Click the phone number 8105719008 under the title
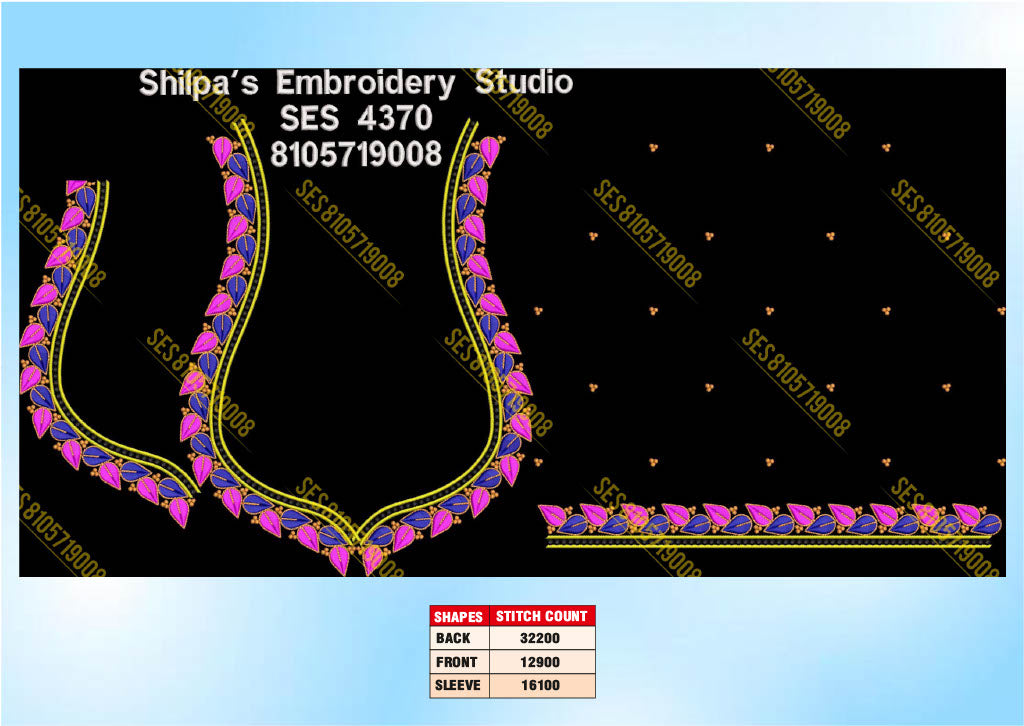The height and width of the screenshot is (726, 1024). [356, 155]
